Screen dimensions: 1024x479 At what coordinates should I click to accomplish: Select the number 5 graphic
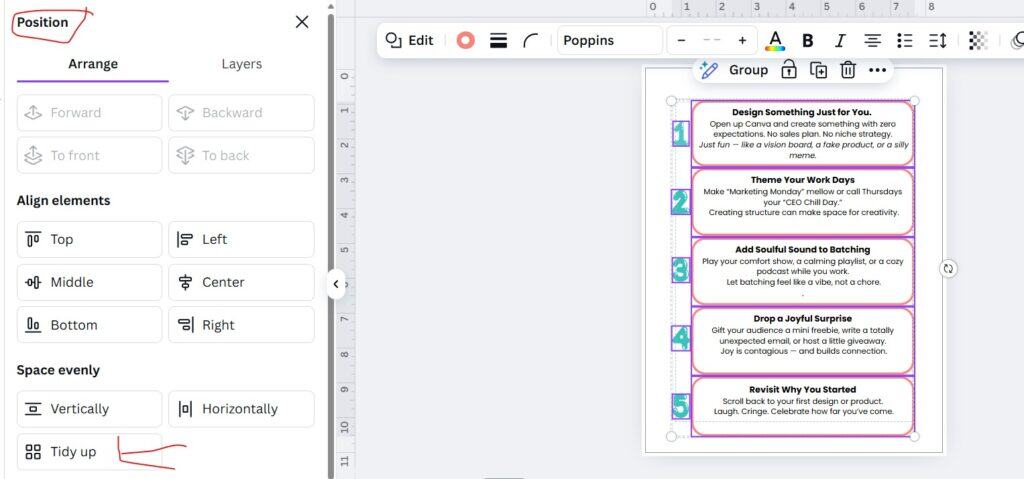(680, 406)
